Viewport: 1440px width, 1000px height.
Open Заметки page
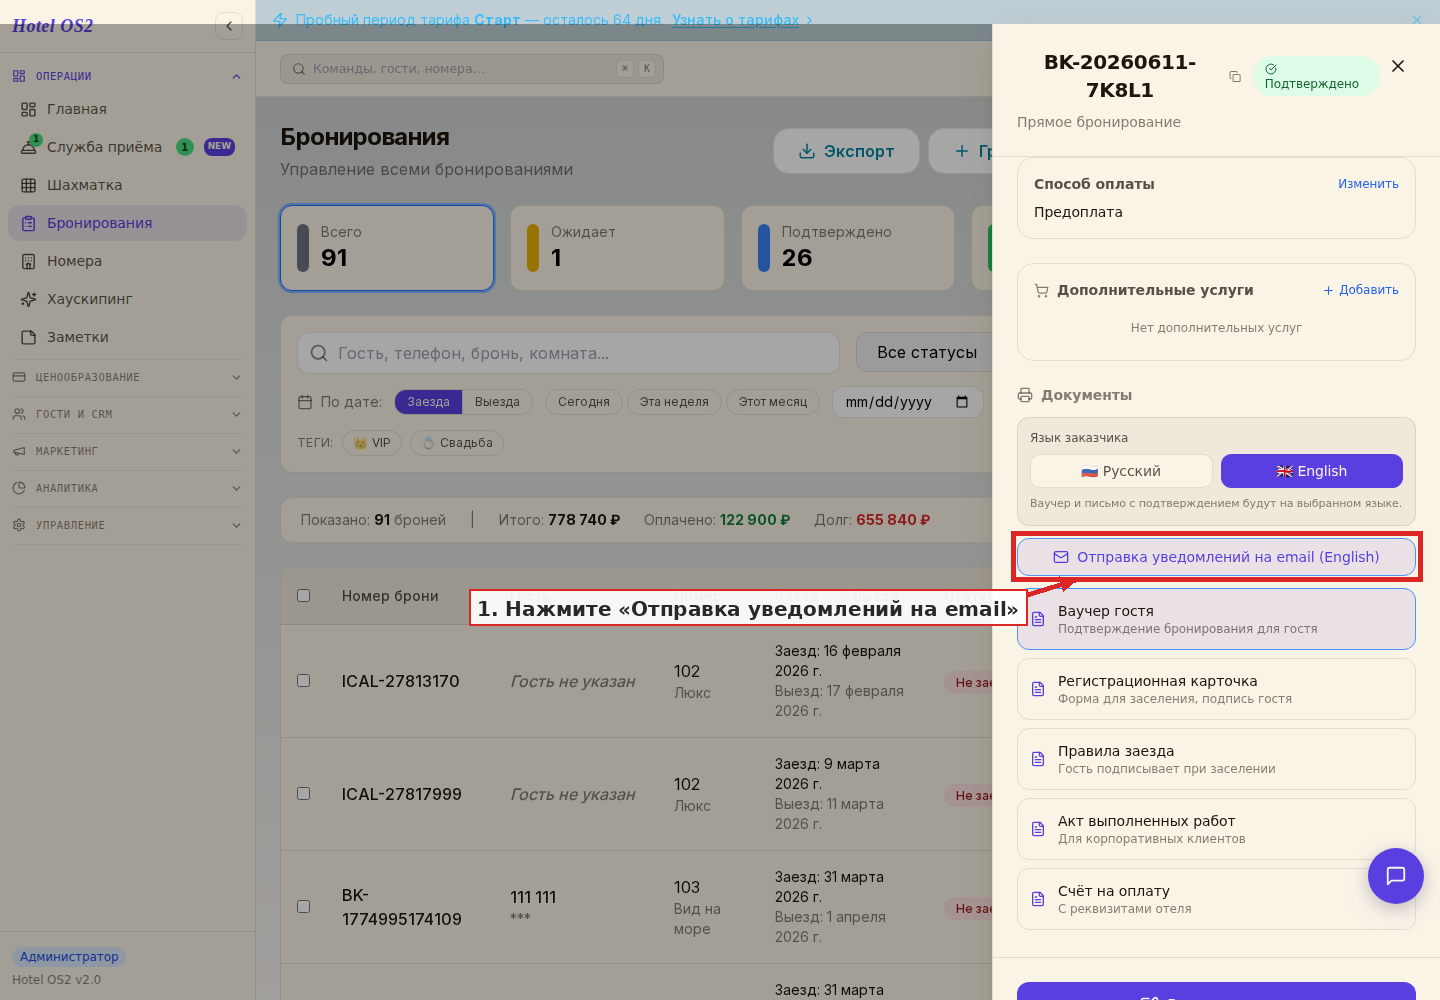(x=127, y=337)
